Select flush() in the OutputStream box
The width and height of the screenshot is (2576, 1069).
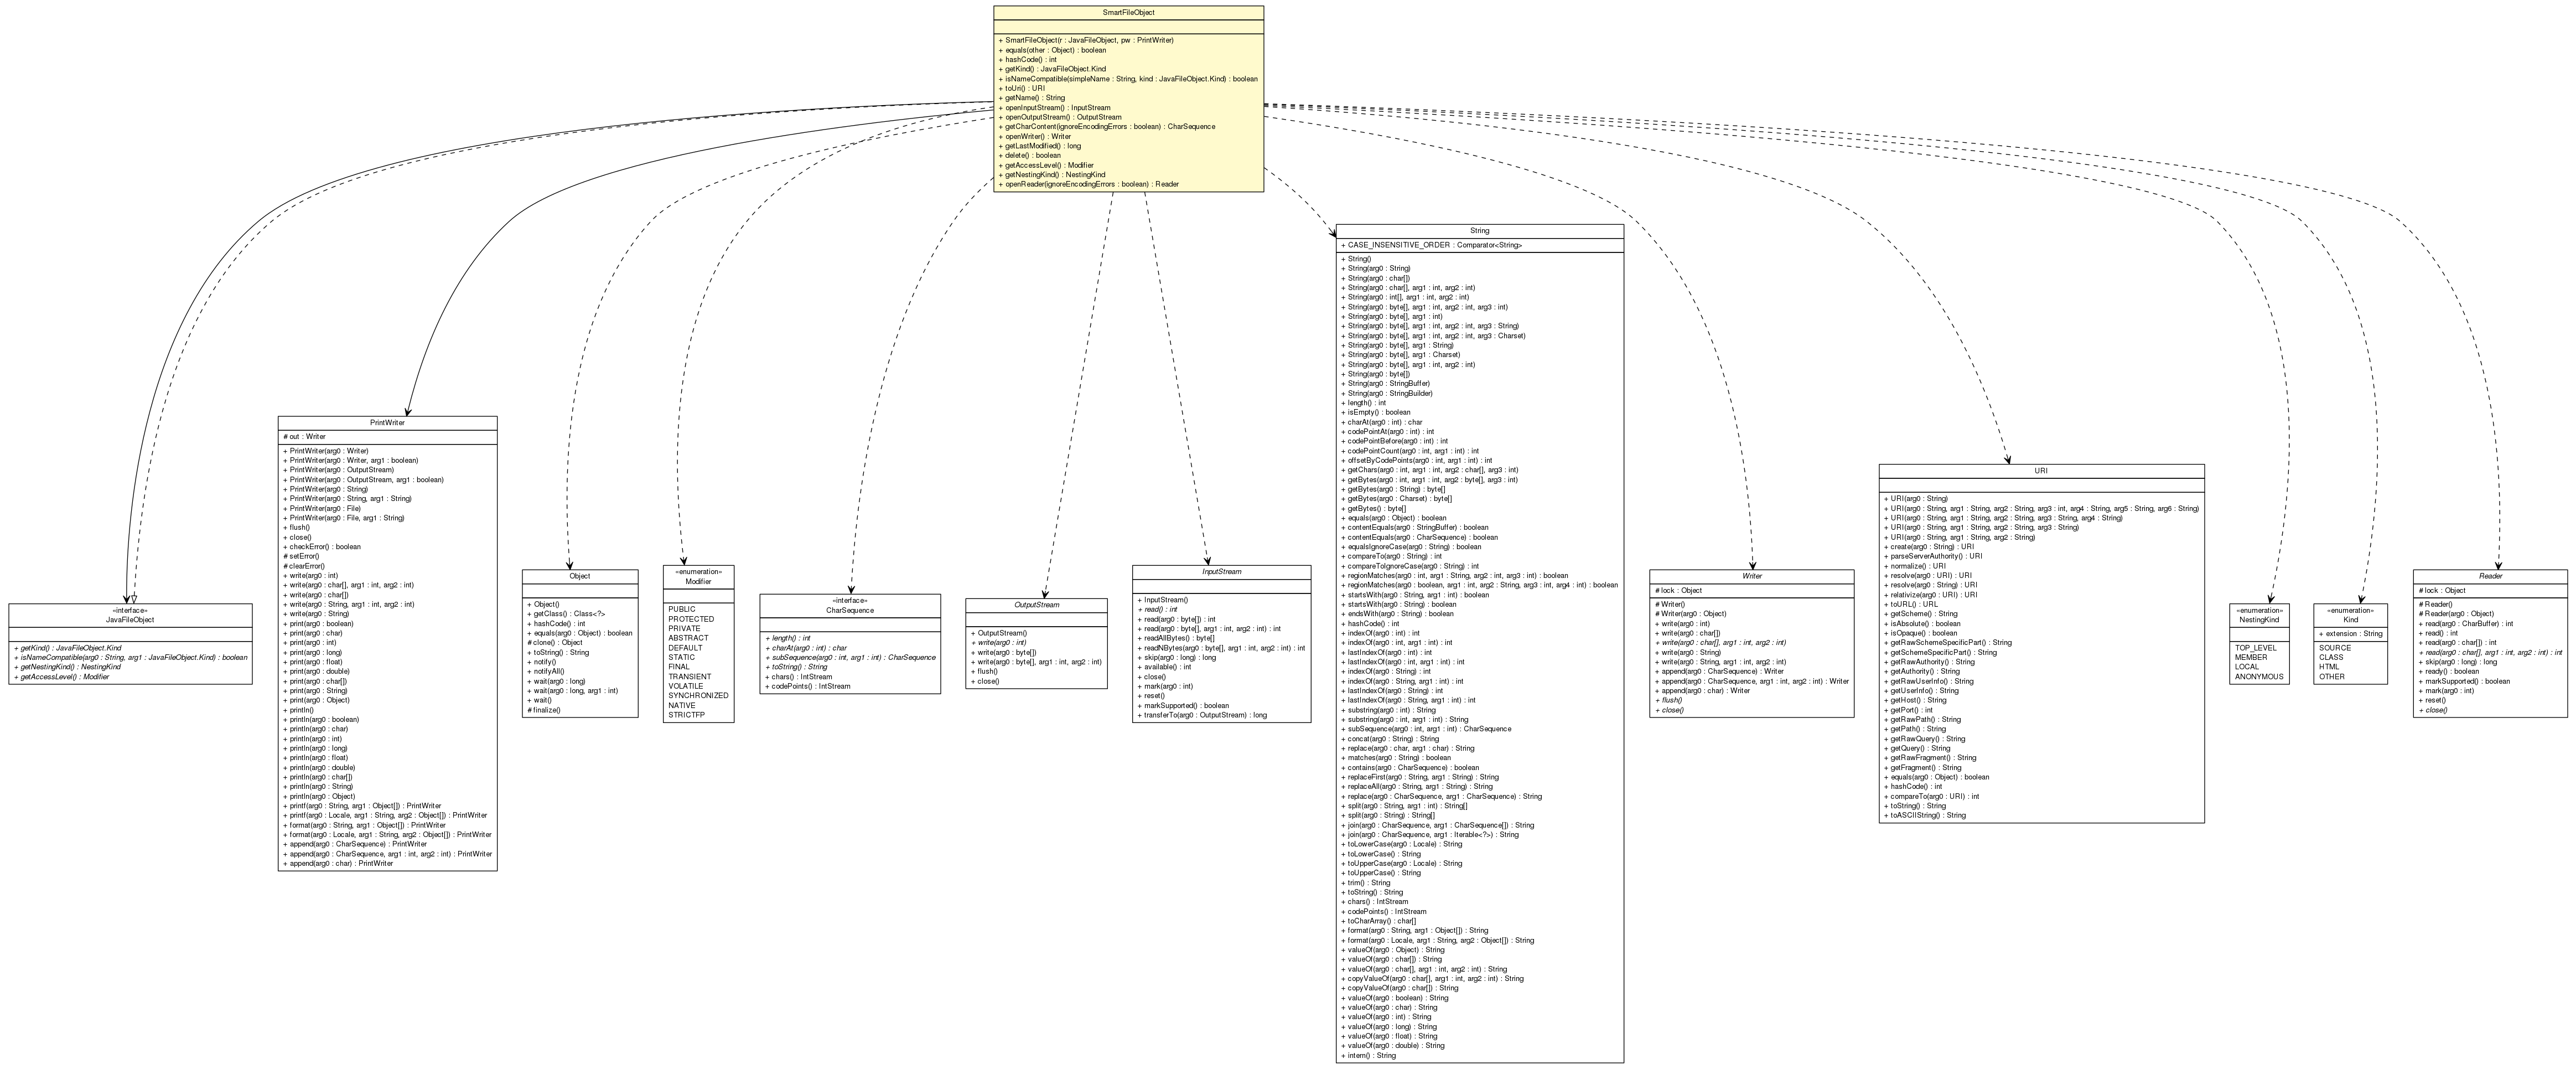(x=983, y=672)
